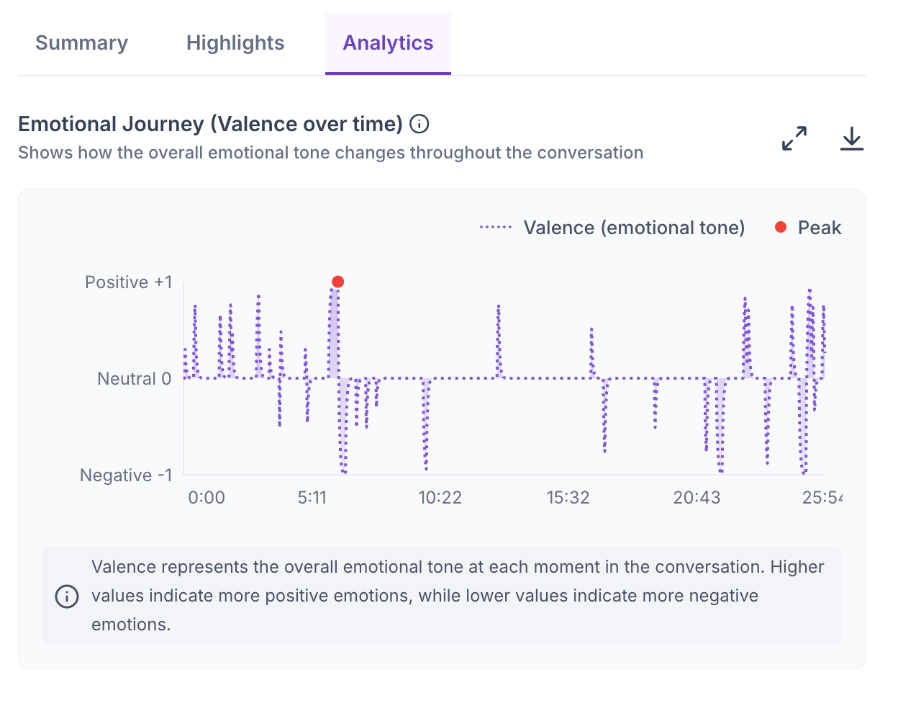This screenshot has width=901, height=706.
Task: Click the Emotional Journey heading text
Action: pyautogui.click(x=210, y=124)
